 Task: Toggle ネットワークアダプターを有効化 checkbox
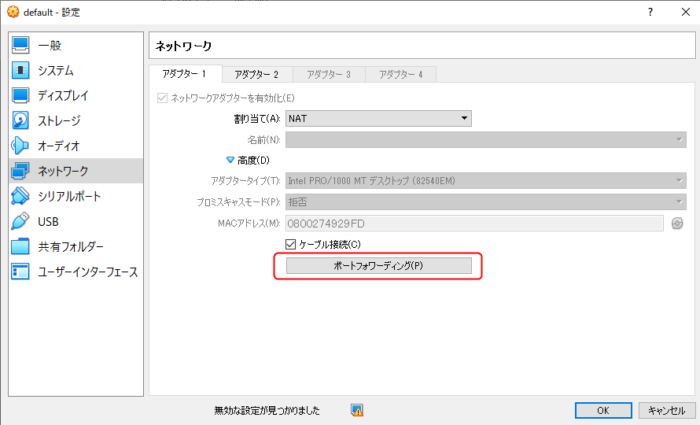(x=162, y=98)
